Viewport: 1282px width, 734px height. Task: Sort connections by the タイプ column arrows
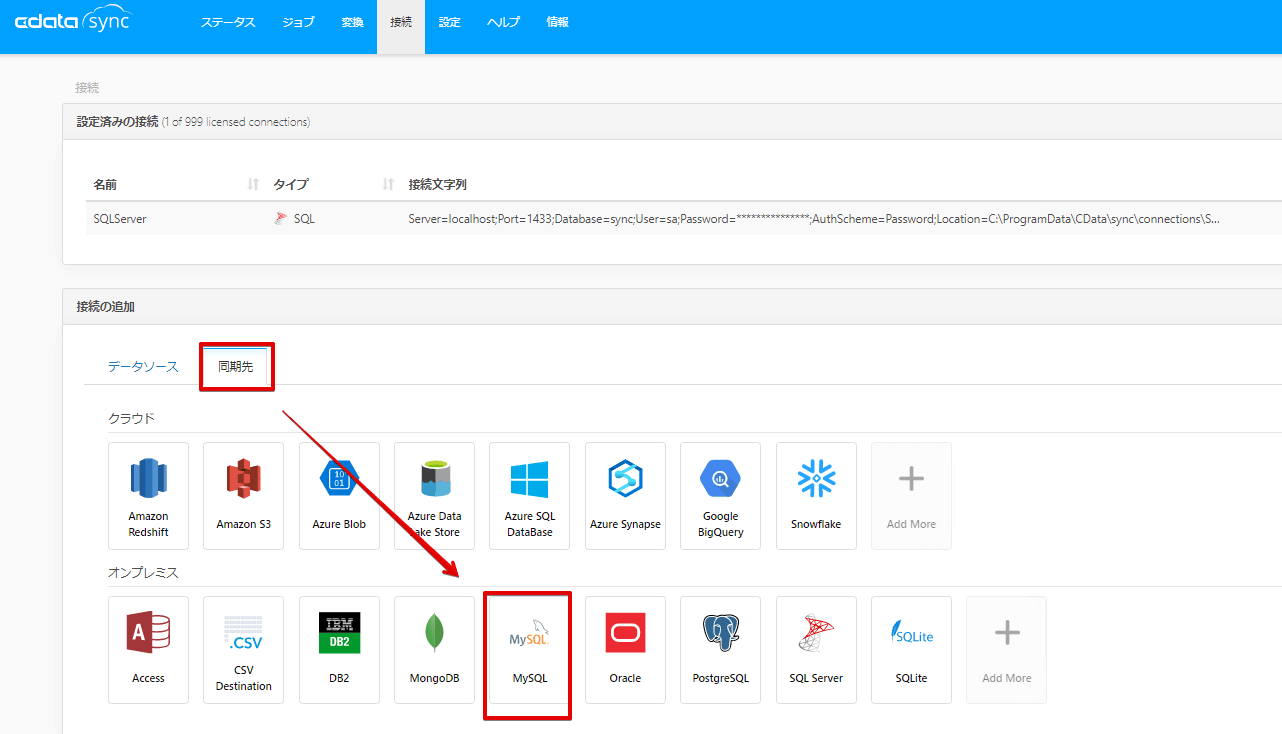click(388, 185)
